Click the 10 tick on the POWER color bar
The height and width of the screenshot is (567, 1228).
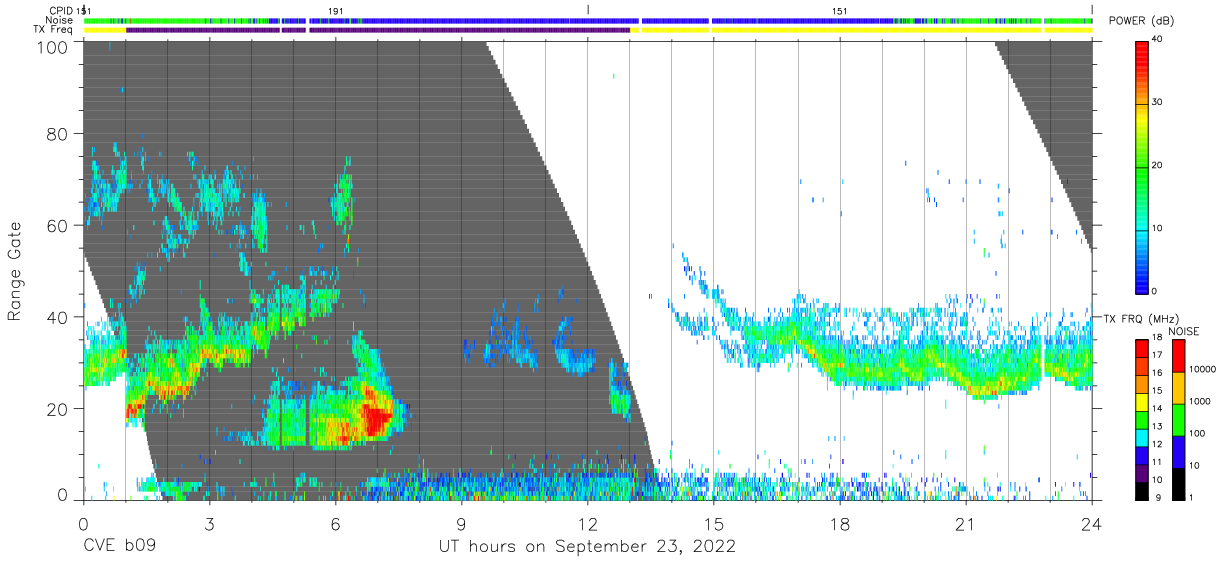click(x=1158, y=228)
